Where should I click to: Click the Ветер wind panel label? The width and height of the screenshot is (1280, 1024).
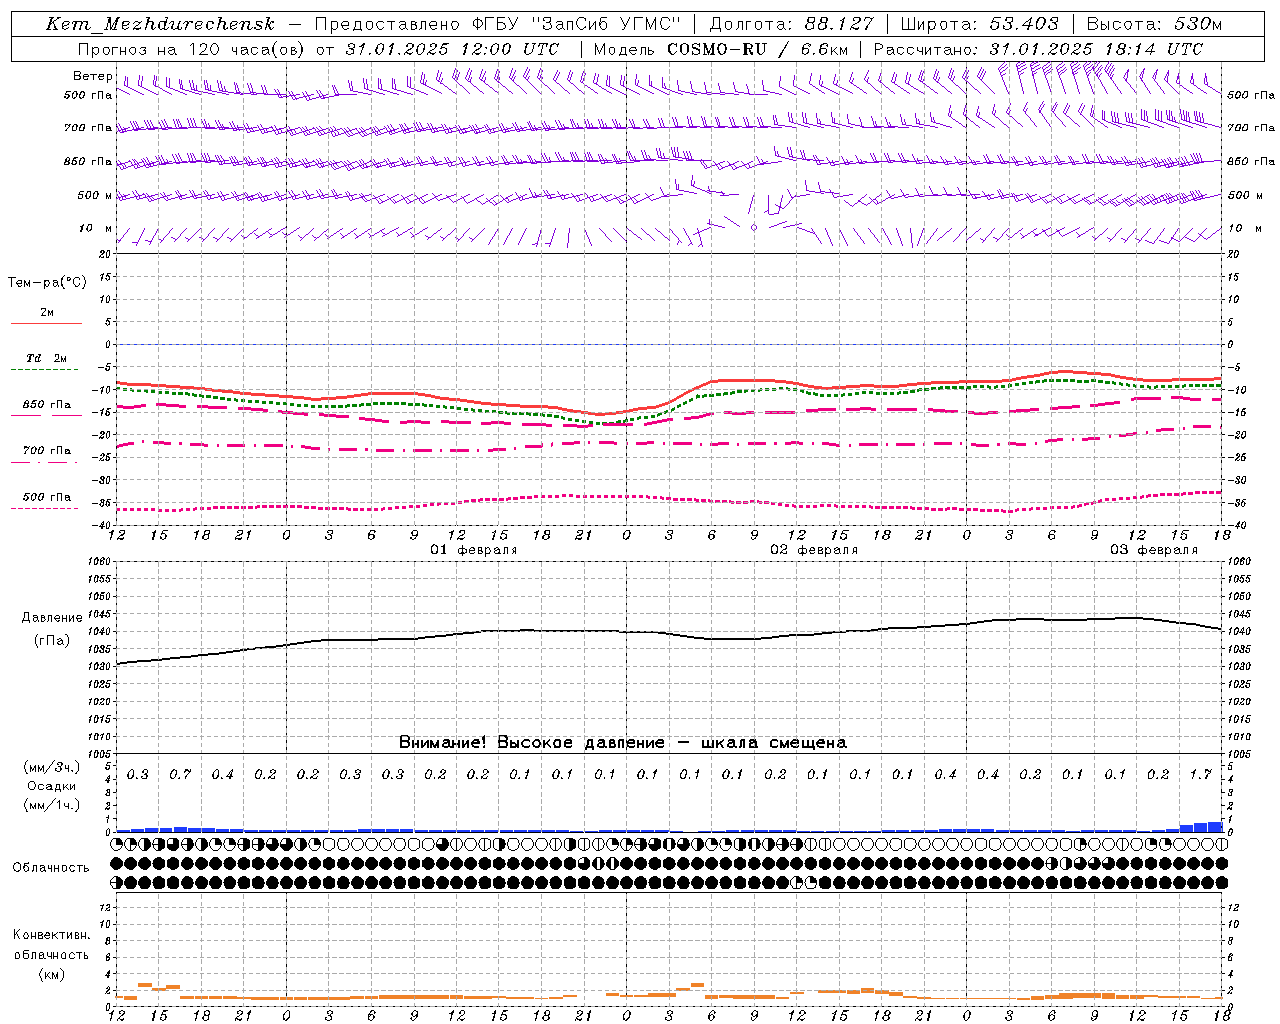92,76
